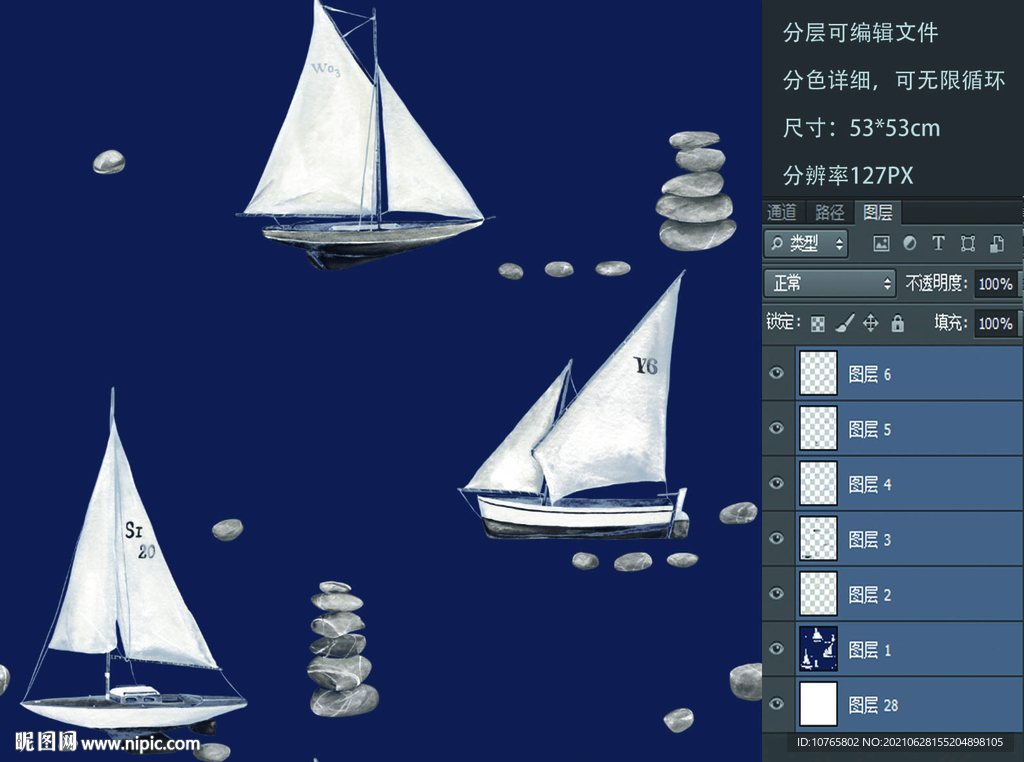Screen dimensions: 1024x762
Task: Enable lock position (move icon)
Action: [x=869, y=323]
